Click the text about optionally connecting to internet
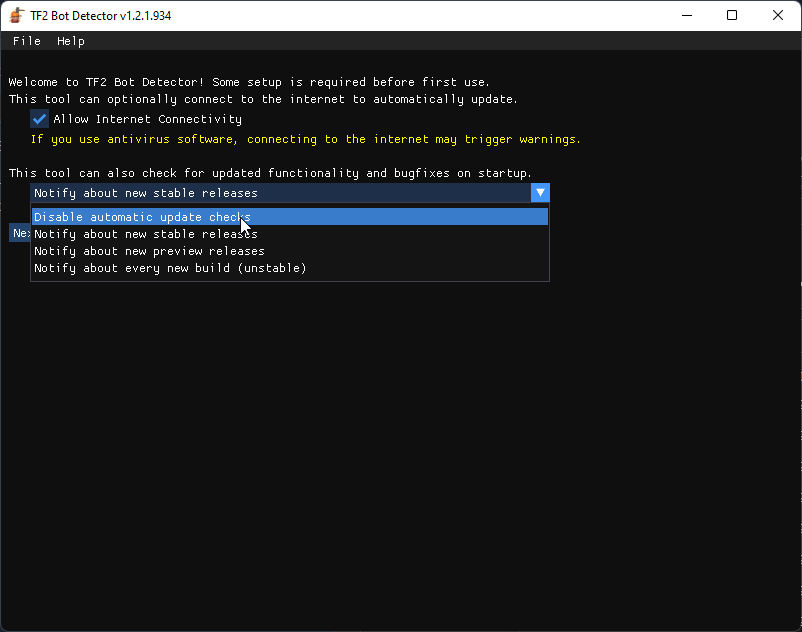Viewport: 802px width, 632px height. (x=263, y=99)
